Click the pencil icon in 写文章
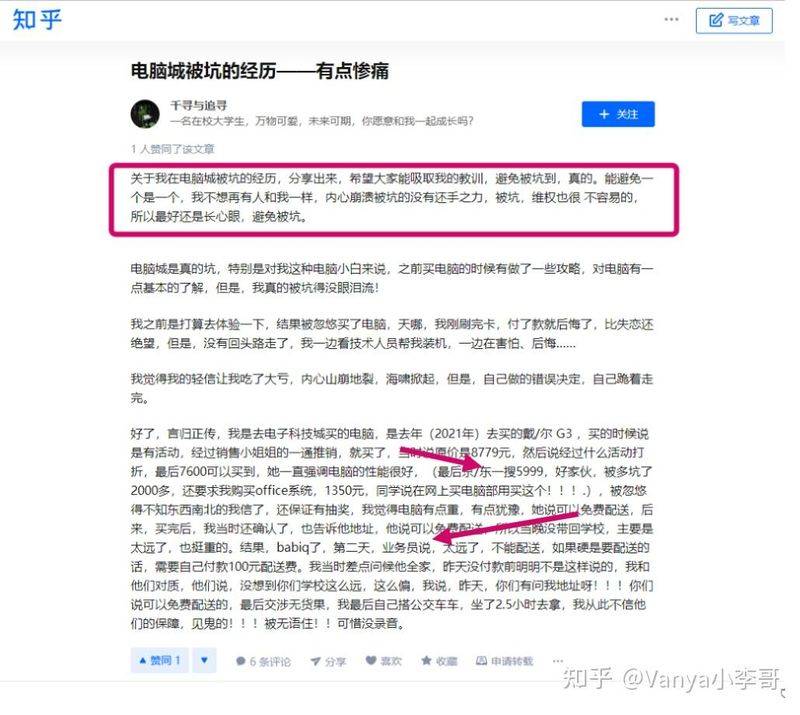Screen dimensions: 800x715 [716, 20]
